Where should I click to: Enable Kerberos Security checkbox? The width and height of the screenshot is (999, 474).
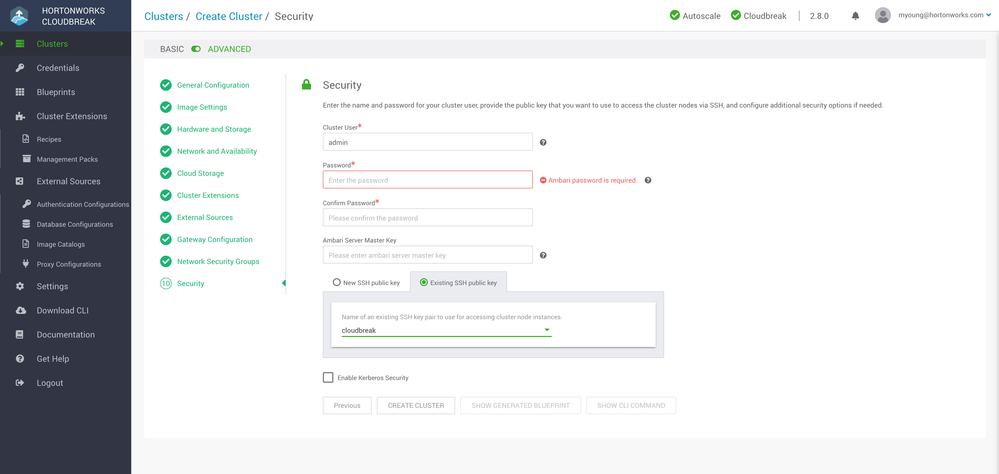(x=328, y=378)
